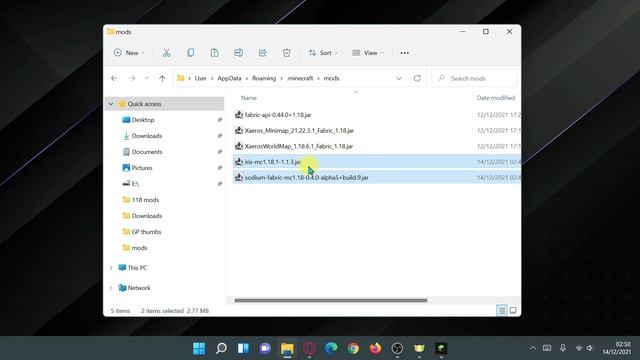Image resolution: width=640 pixels, height=360 pixels.
Task: Open pinned Downloads in Quick access
Action: coord(147,136)
